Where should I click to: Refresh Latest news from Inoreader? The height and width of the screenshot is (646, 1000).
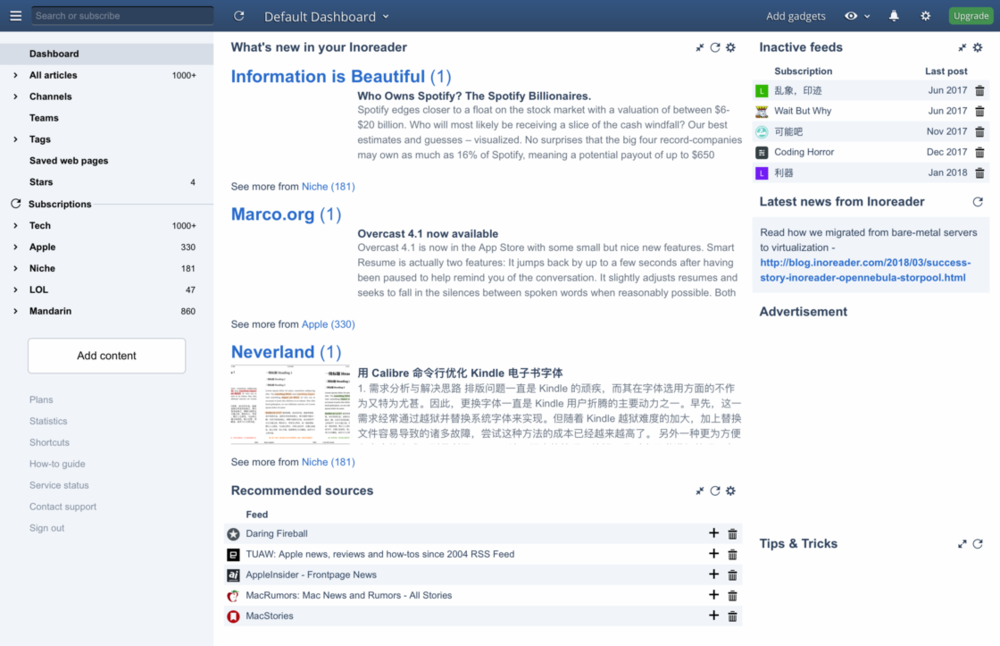point(978,202)
